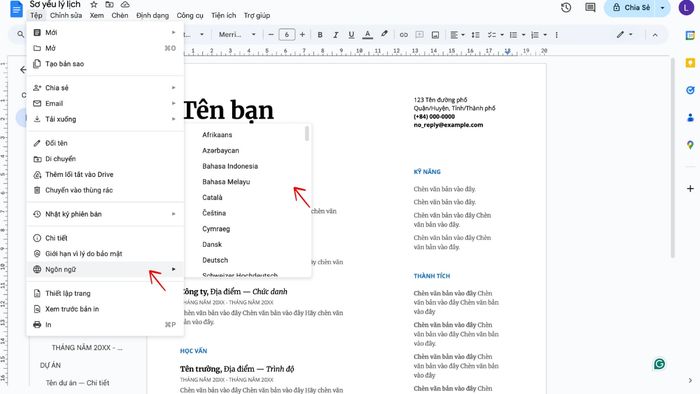700x394 pixels.
Task: Decrease font size with minus button
Action: (x=271, y=34)
